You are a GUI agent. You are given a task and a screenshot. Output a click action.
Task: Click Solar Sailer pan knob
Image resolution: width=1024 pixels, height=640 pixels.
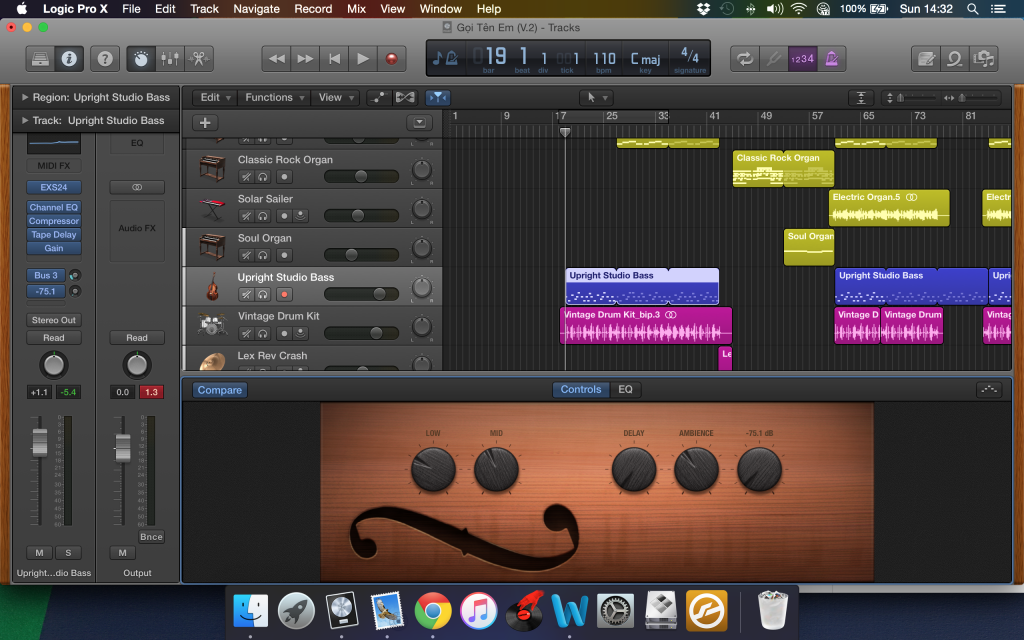tap(422, 210)
